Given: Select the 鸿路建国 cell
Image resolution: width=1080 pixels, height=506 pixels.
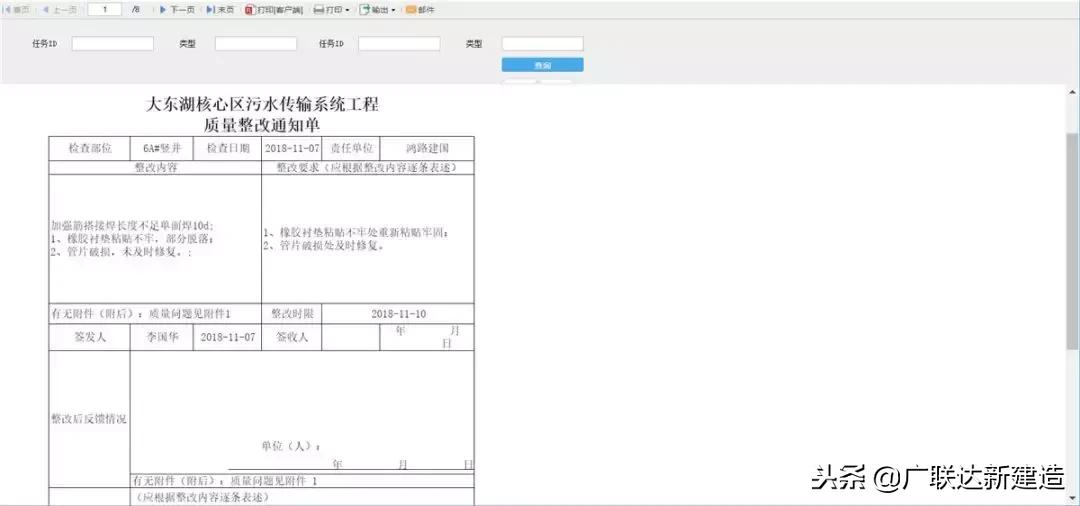Looking at the screenshot, I should click(x=427, y=148).
